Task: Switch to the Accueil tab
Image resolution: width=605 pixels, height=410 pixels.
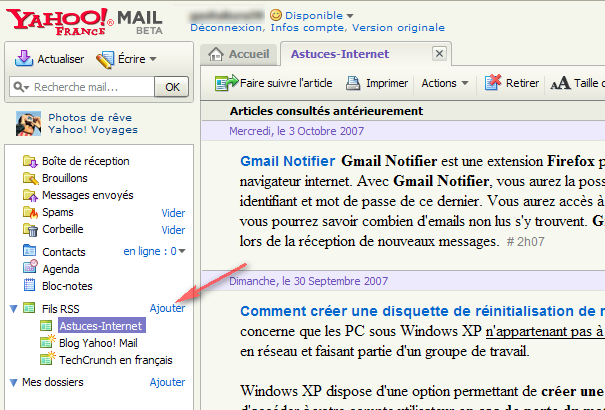Action: [x=239, y=54]
